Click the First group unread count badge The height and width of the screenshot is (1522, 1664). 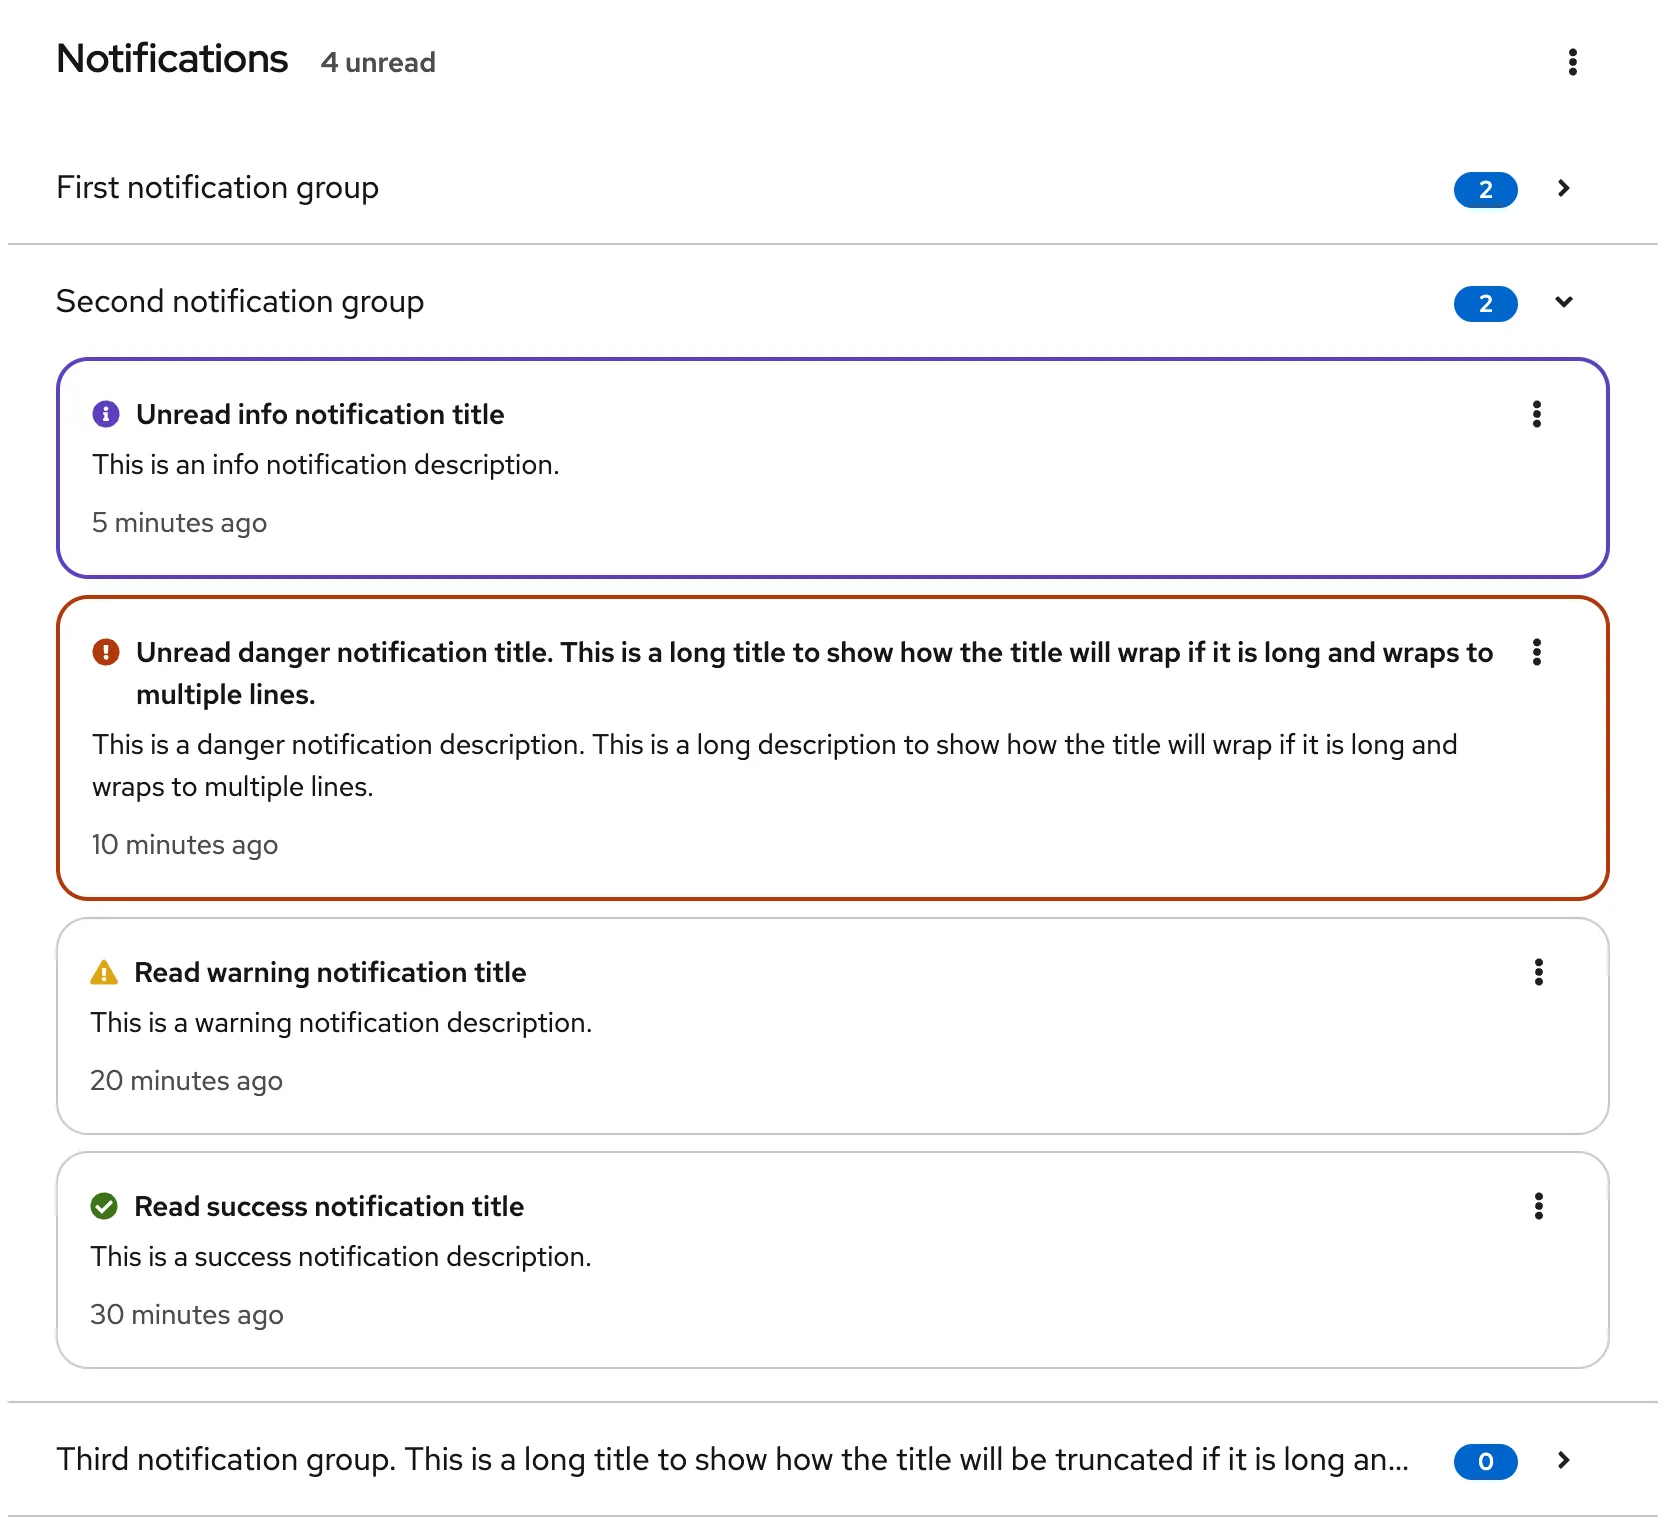(x=1485, y=189)
